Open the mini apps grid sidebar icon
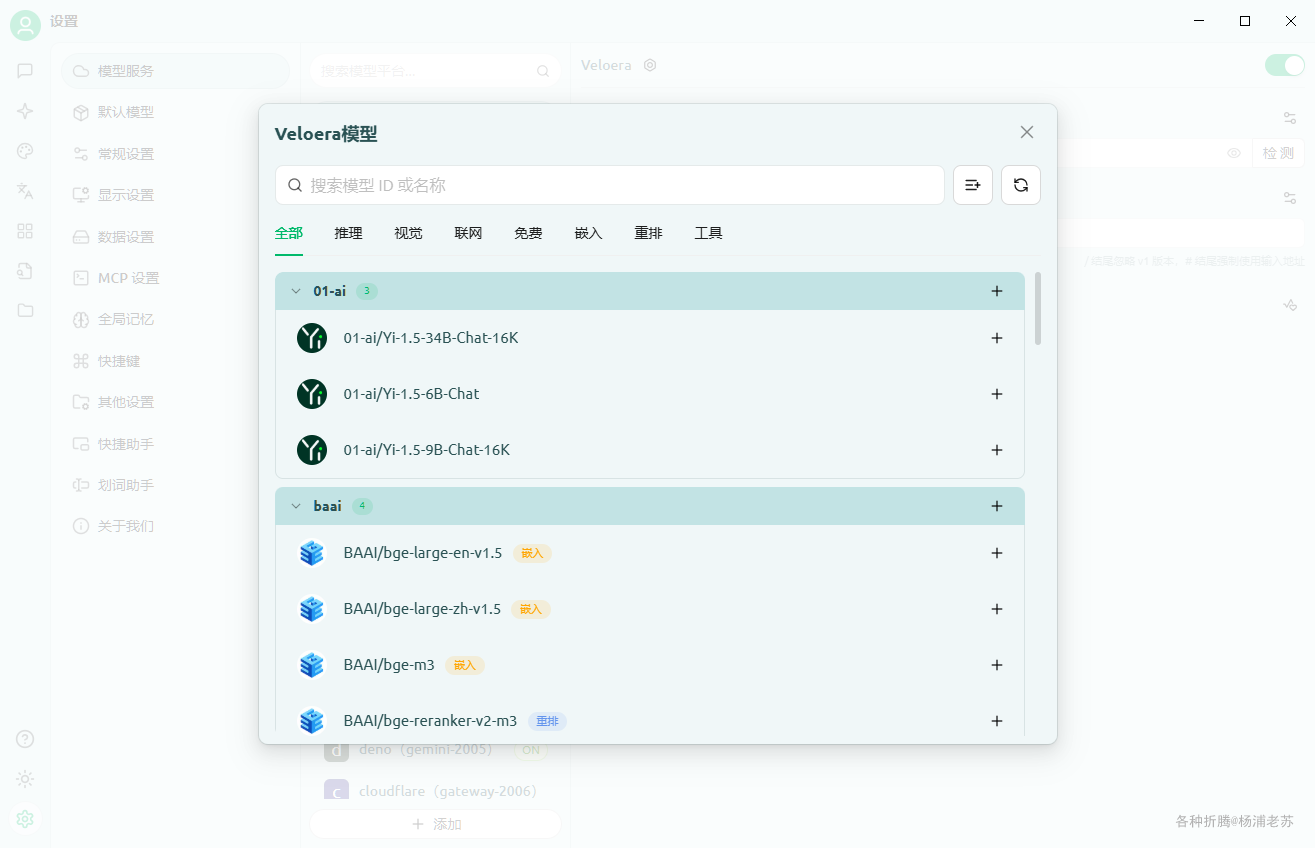This screenshot has width=1315, height=848. click(x=25, y=231)
